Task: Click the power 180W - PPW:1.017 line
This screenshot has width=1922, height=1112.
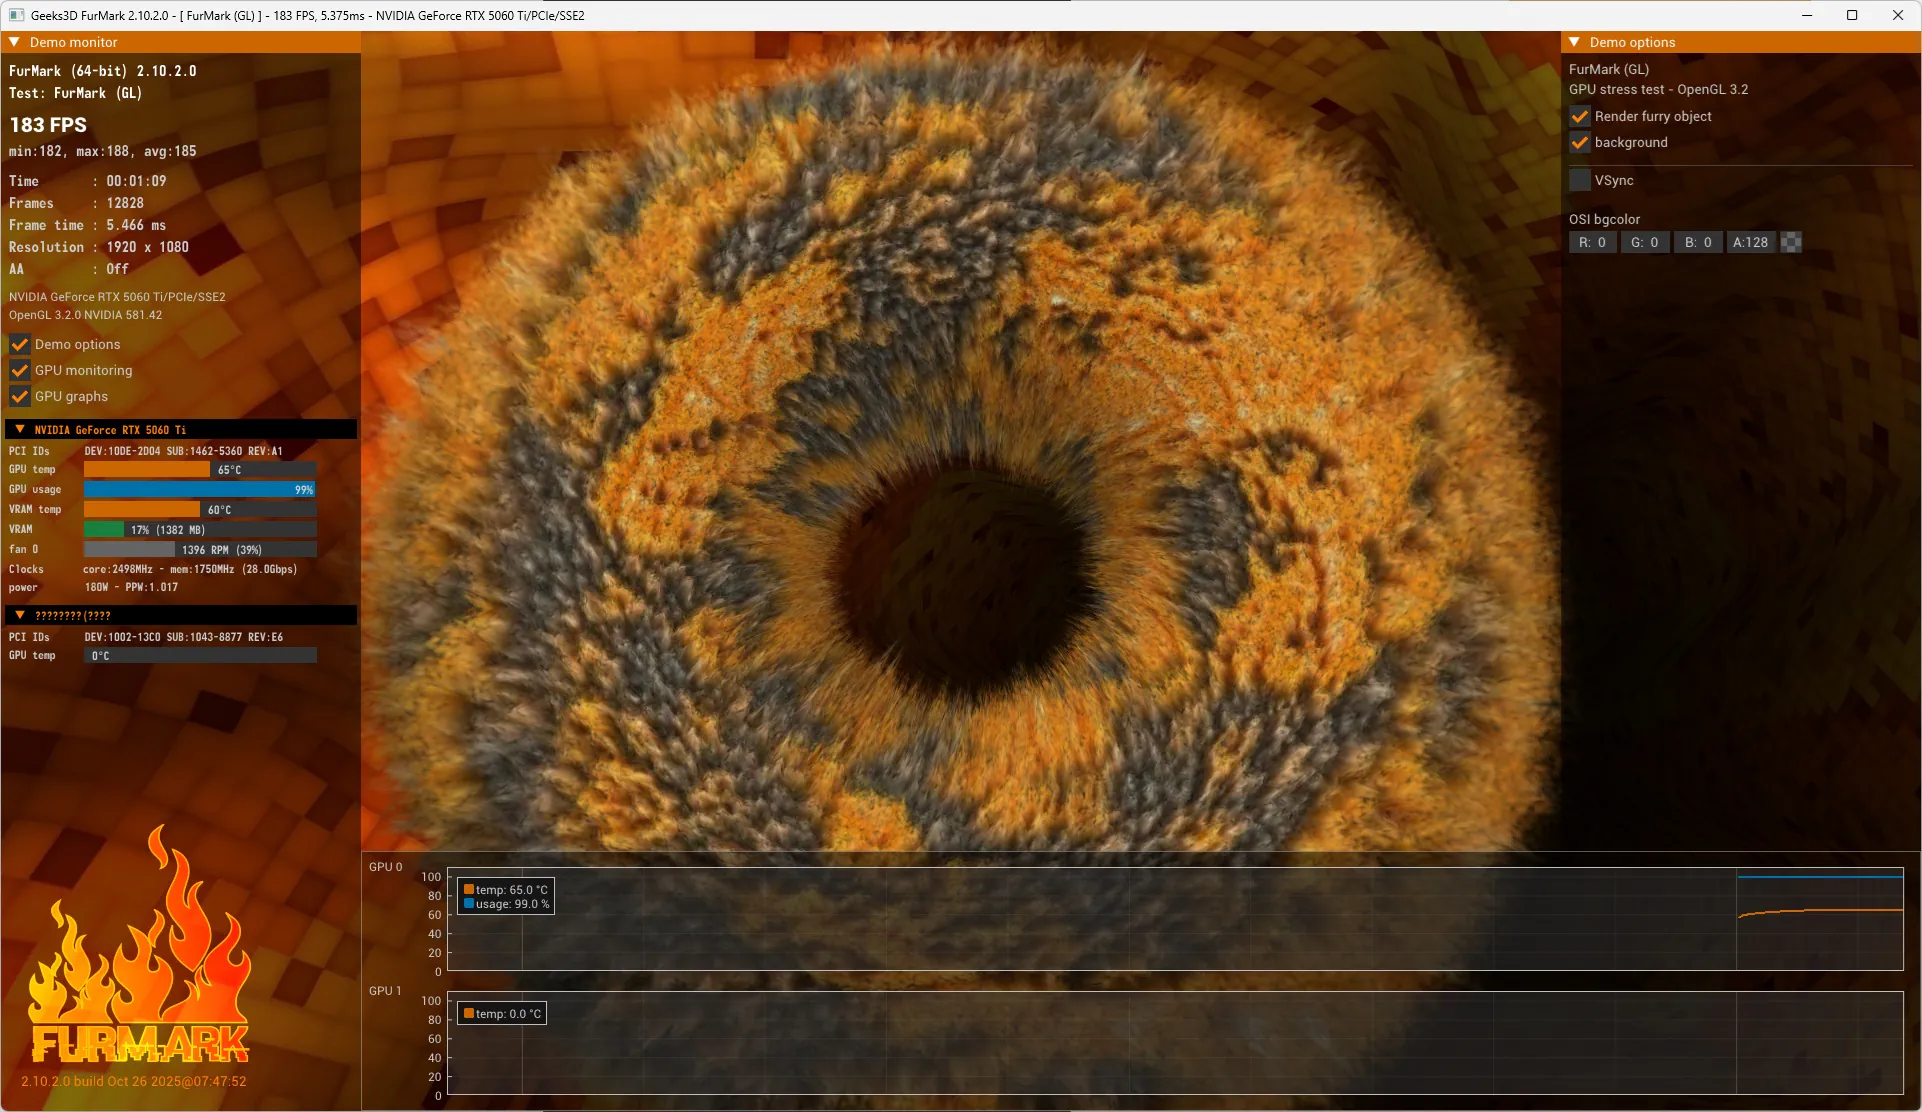Action: tap(131, 587)
